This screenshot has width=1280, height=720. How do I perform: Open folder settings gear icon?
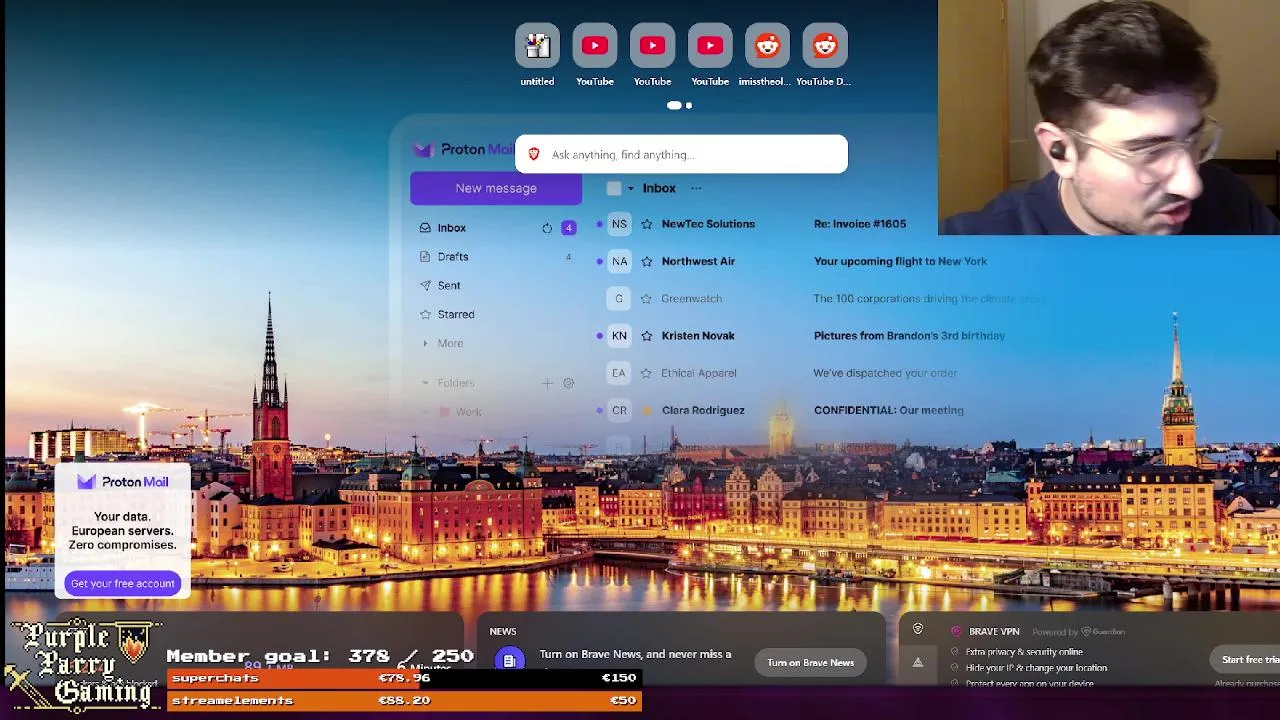[568, 383]
